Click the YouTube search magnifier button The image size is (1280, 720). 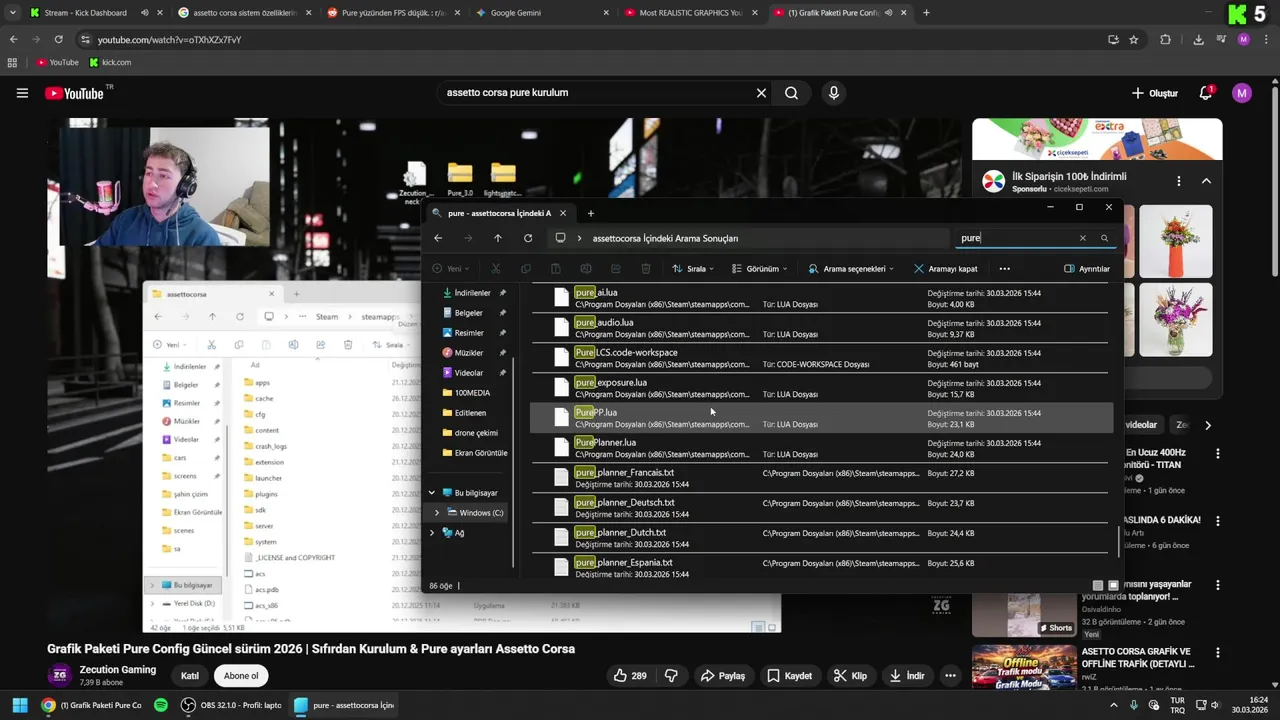coord(791,93)
